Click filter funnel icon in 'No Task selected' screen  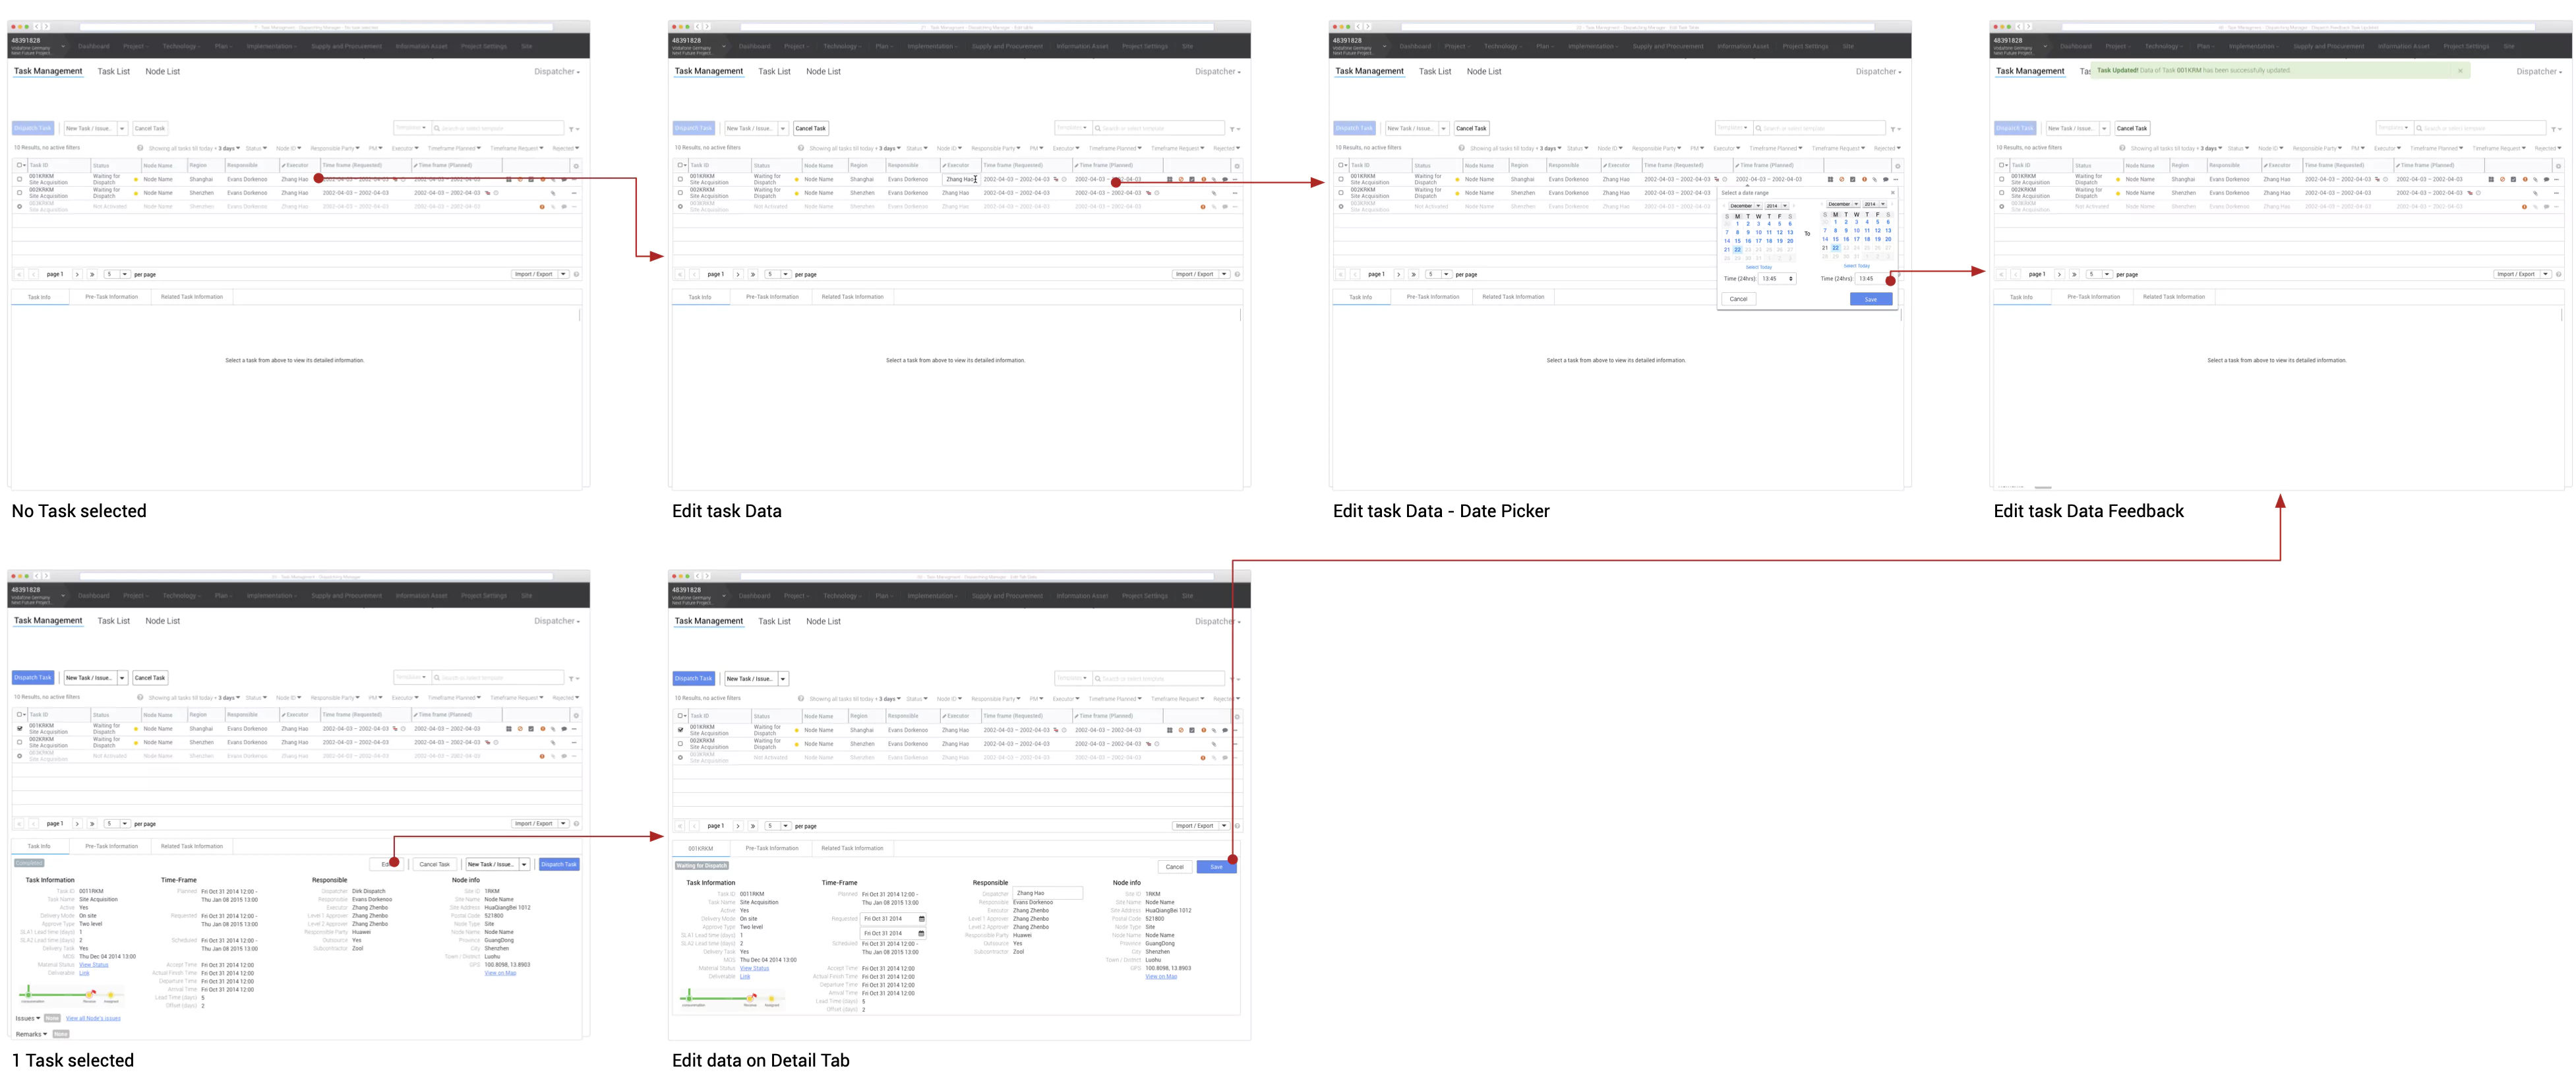tap(572, 129)
